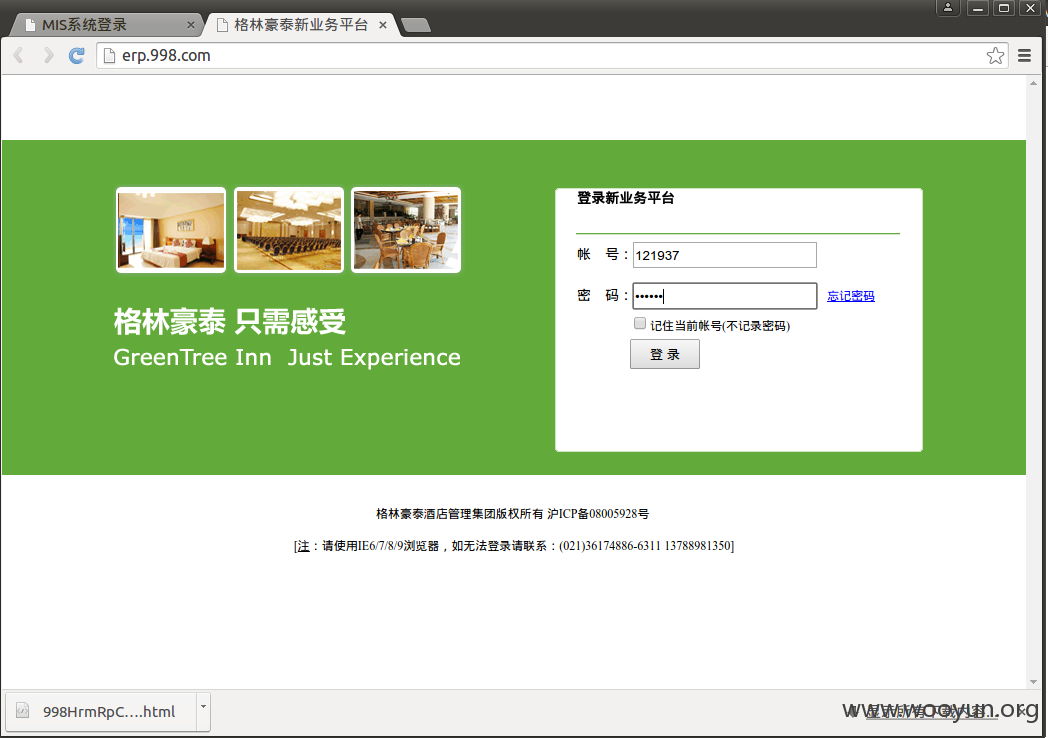Bookmark page with the star icon
The image size is (1048, 738).
[x=995, y=55]
